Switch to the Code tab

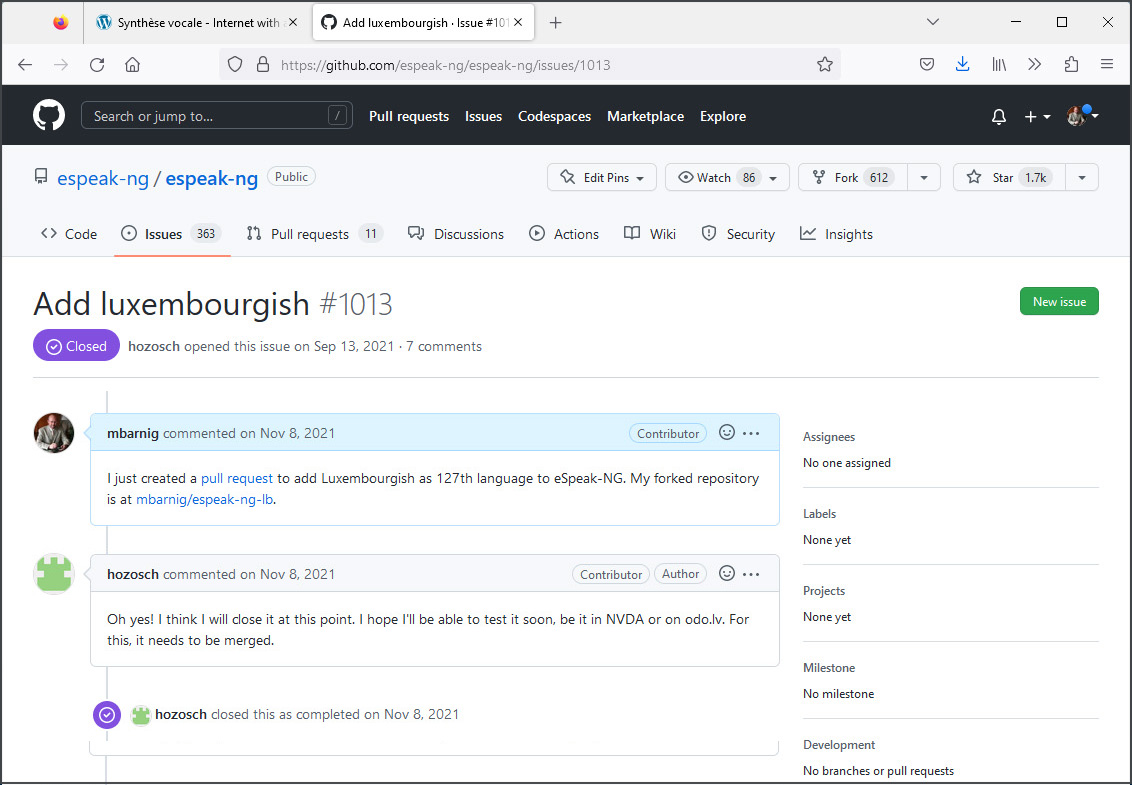pos(69,234)
